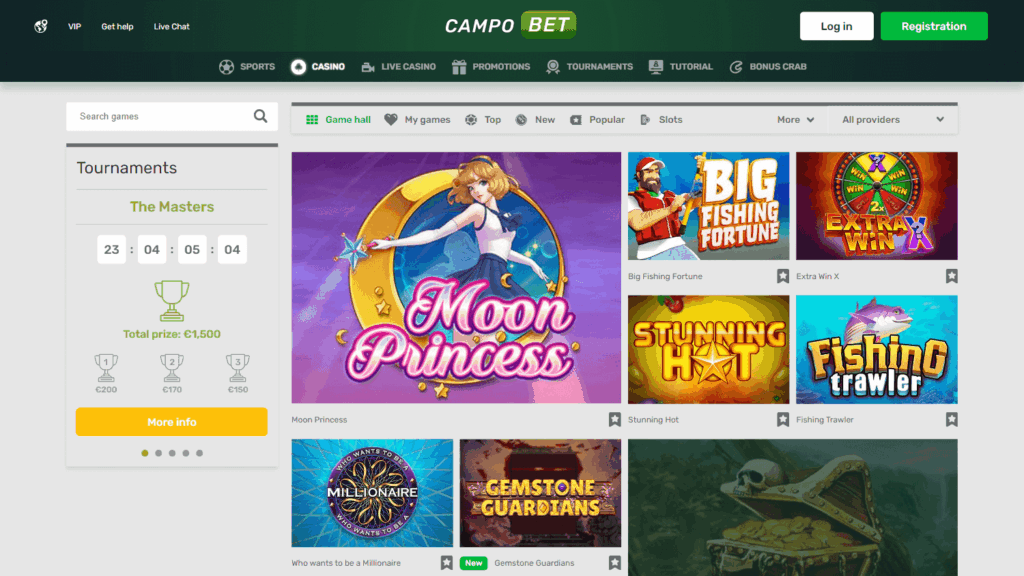Open the Tutorial section
This screenshot has width=1024, height=576.
pos(681,67)
